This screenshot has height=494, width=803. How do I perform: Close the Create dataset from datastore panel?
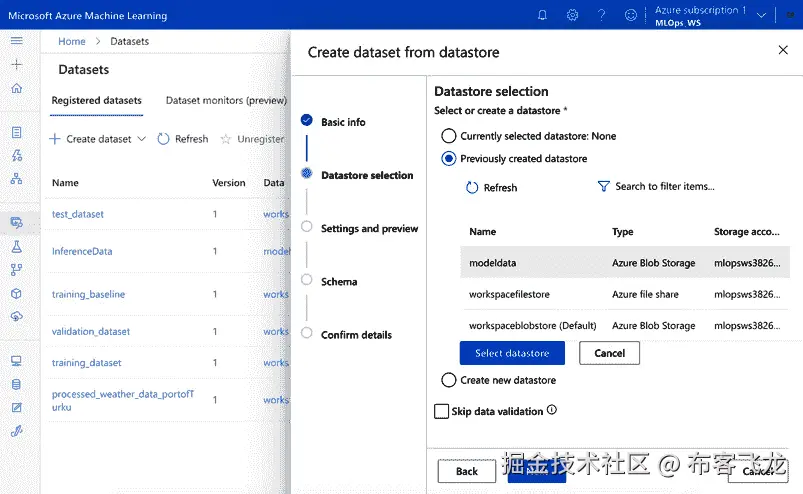click(783, 50)
